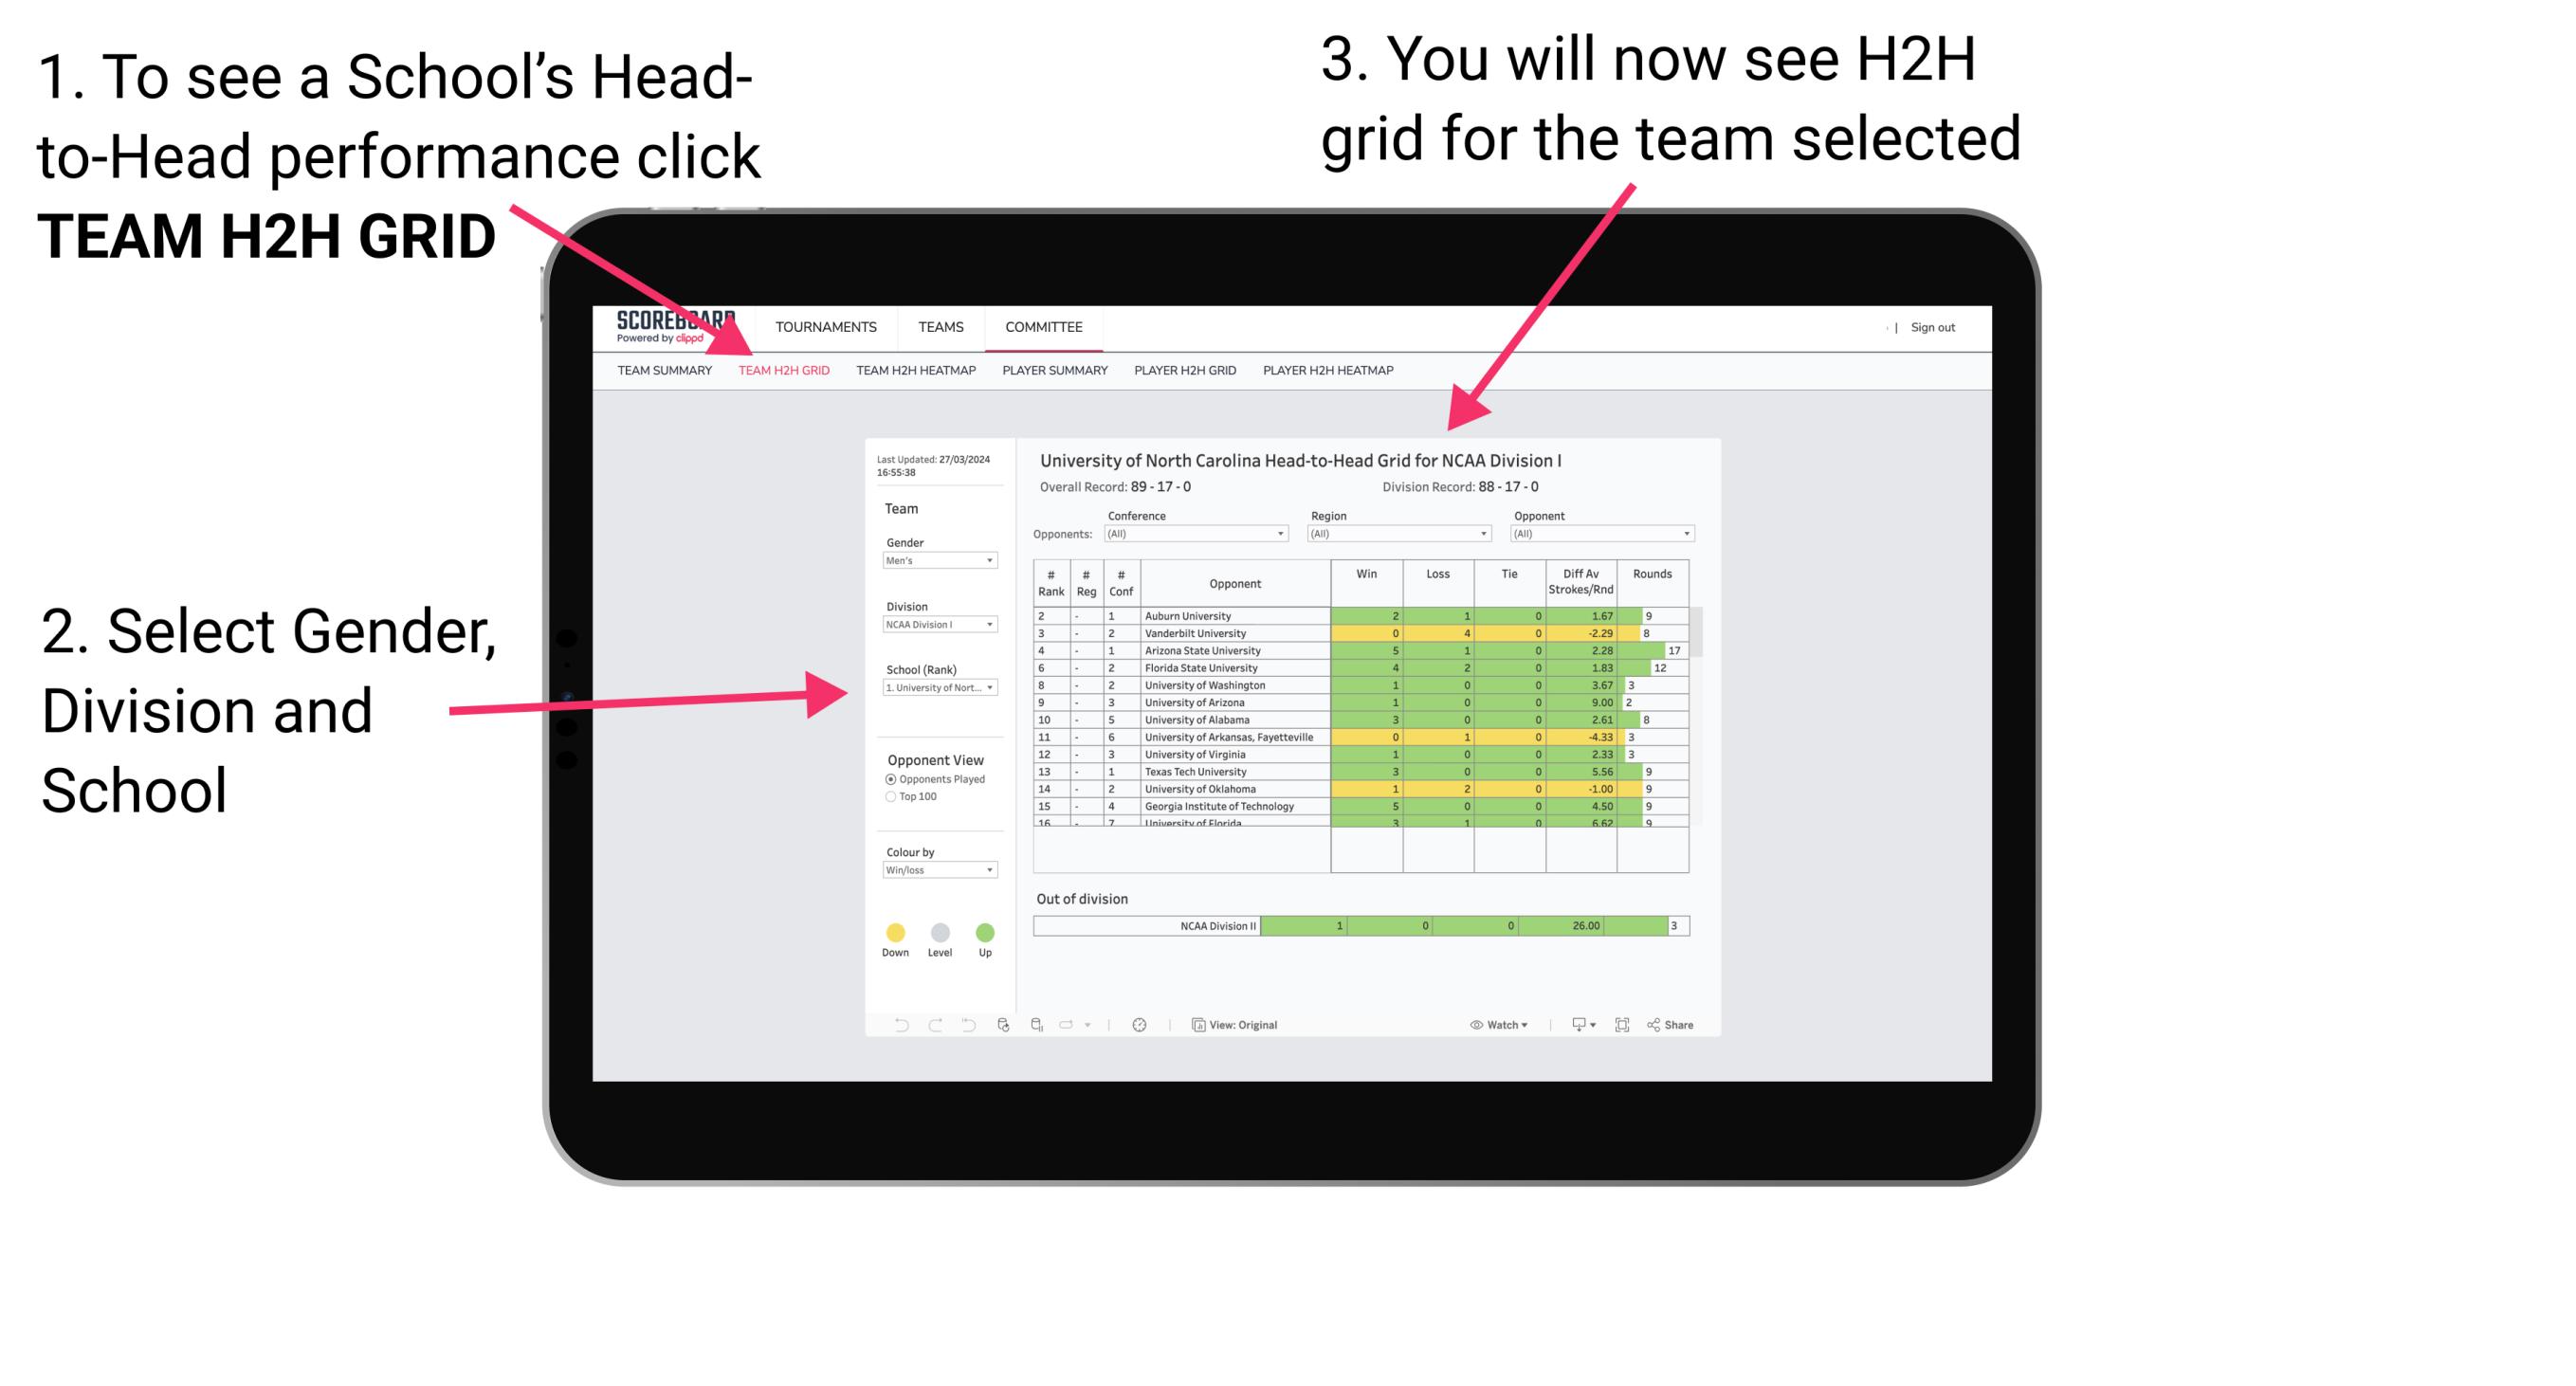Click the clock/history icon
The width and height of the screenshot is (2576, 1386).
pyautogui.click(x=1139, y=1024)
